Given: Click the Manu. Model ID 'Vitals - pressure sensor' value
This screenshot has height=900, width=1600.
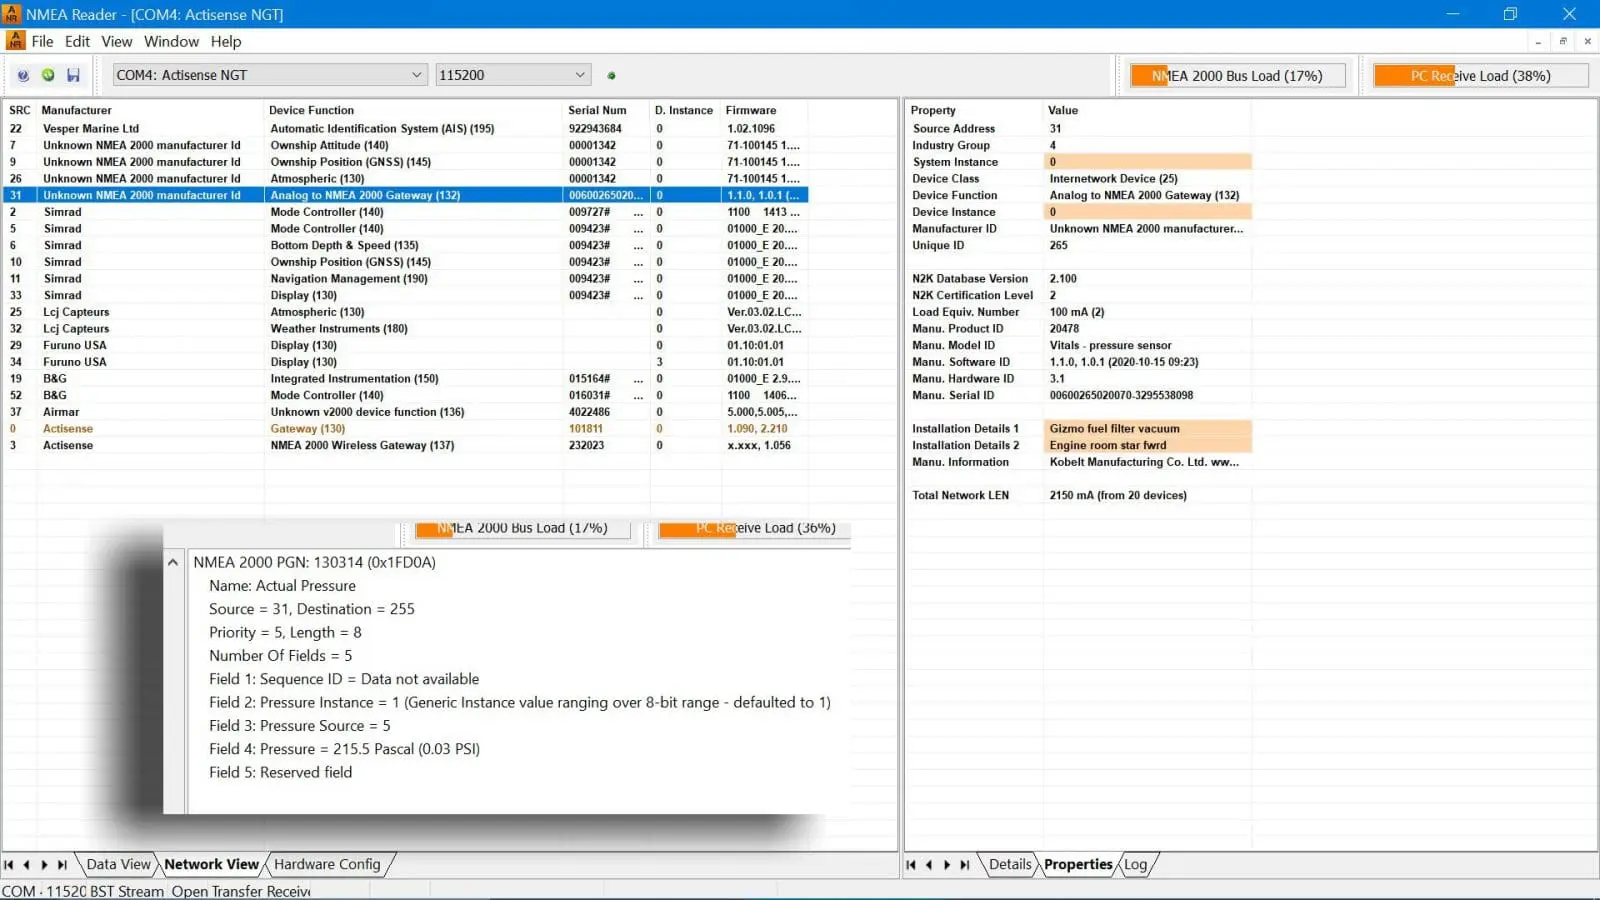Looking at the screenshot, I should coord(1110,346).
